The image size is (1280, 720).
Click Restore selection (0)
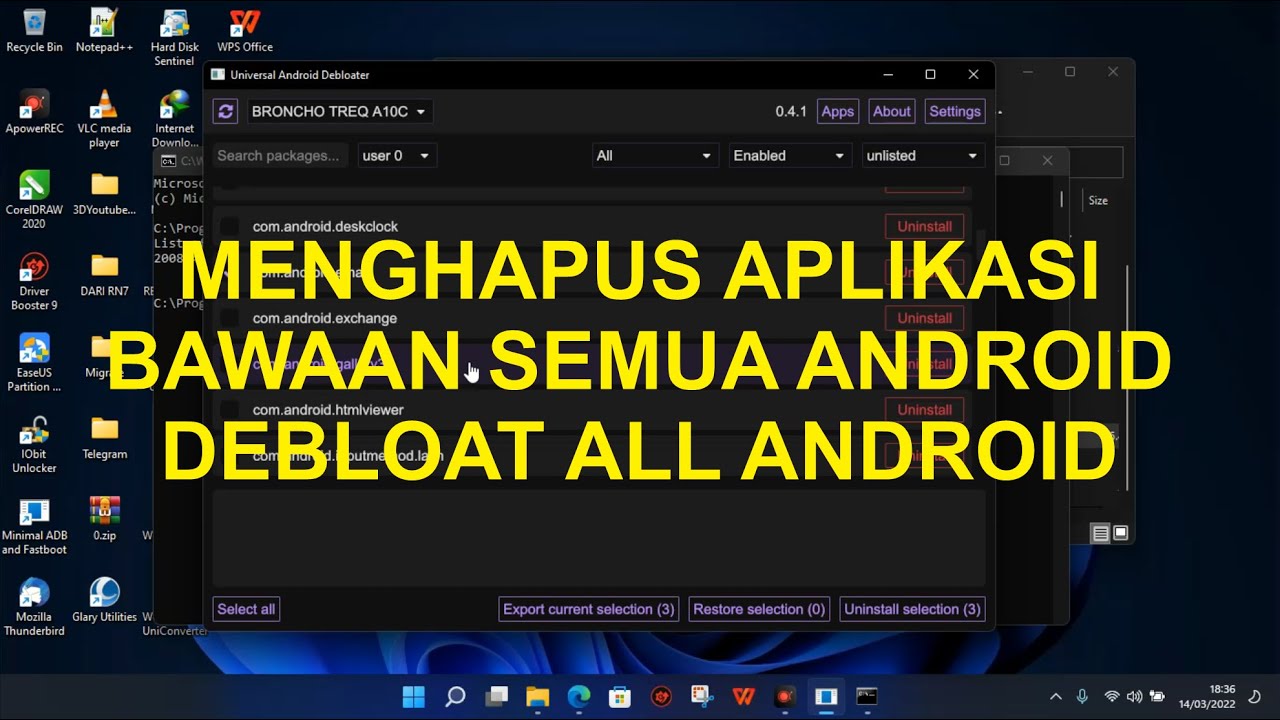[x=759, y=609]
